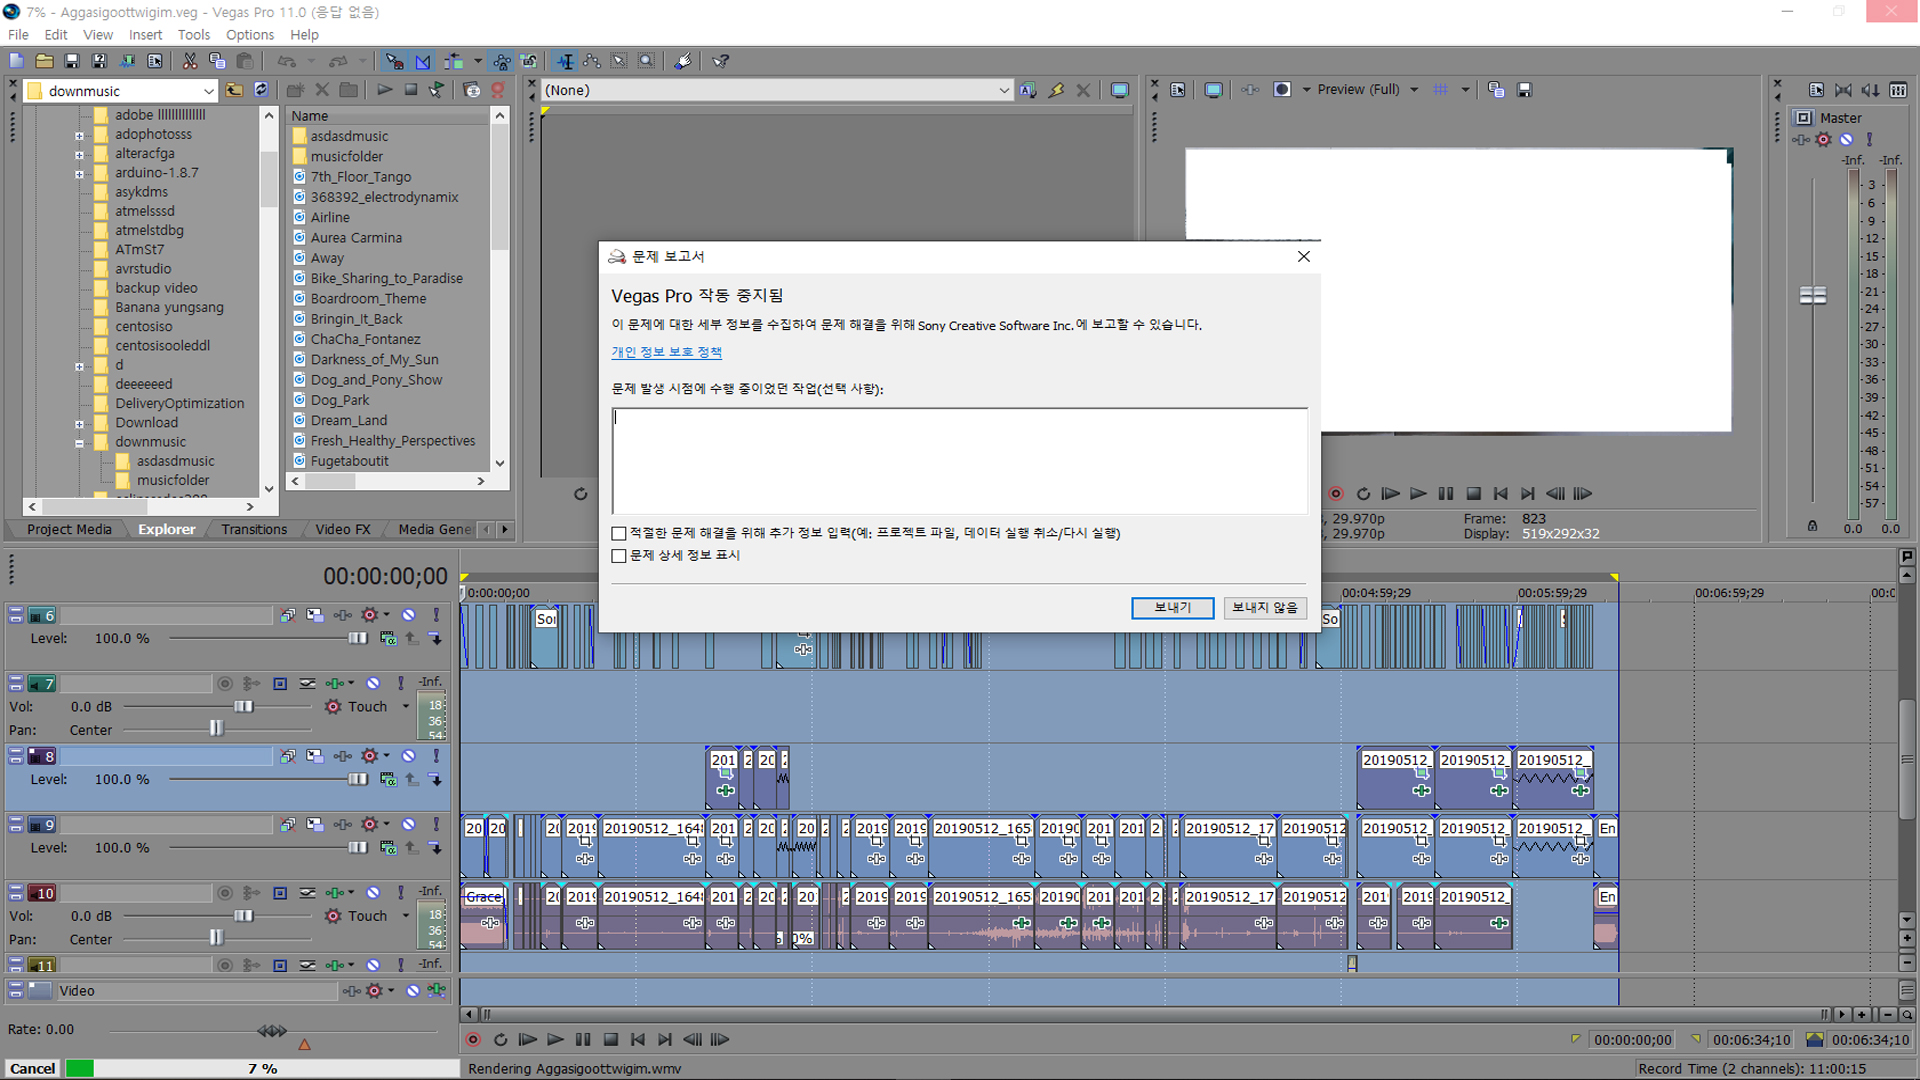Open the 개인 정보 보호 정책 link

click(x=666, y=352)
